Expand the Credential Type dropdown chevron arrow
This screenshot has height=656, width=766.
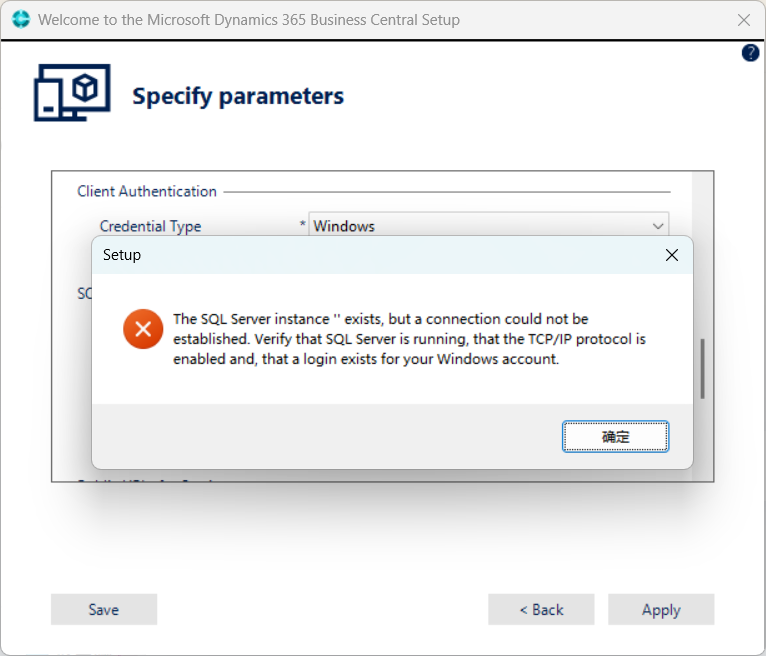(658, 226)
